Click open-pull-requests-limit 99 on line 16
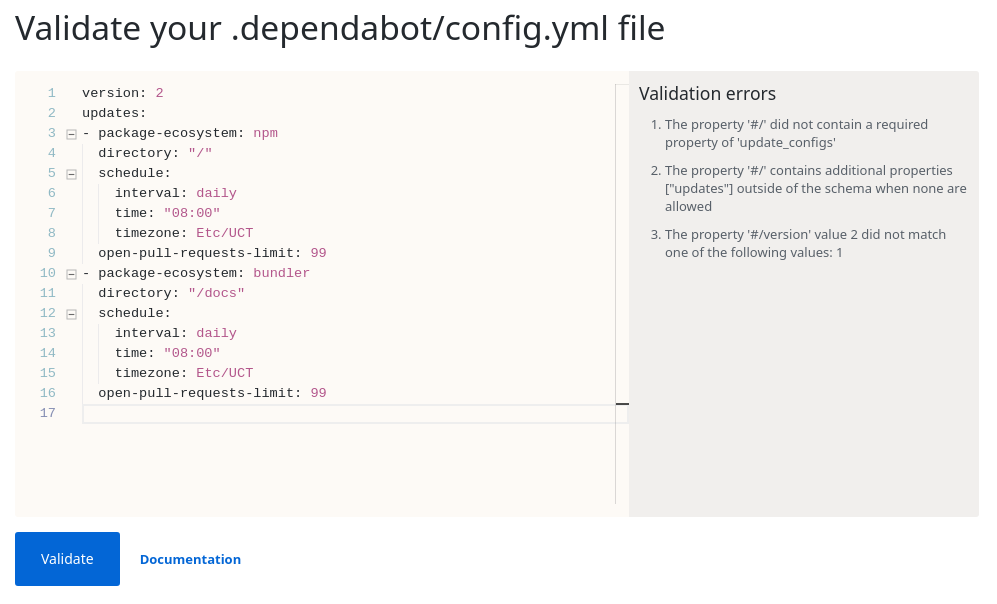Viewport: 997px width, 604px height. 212,393
